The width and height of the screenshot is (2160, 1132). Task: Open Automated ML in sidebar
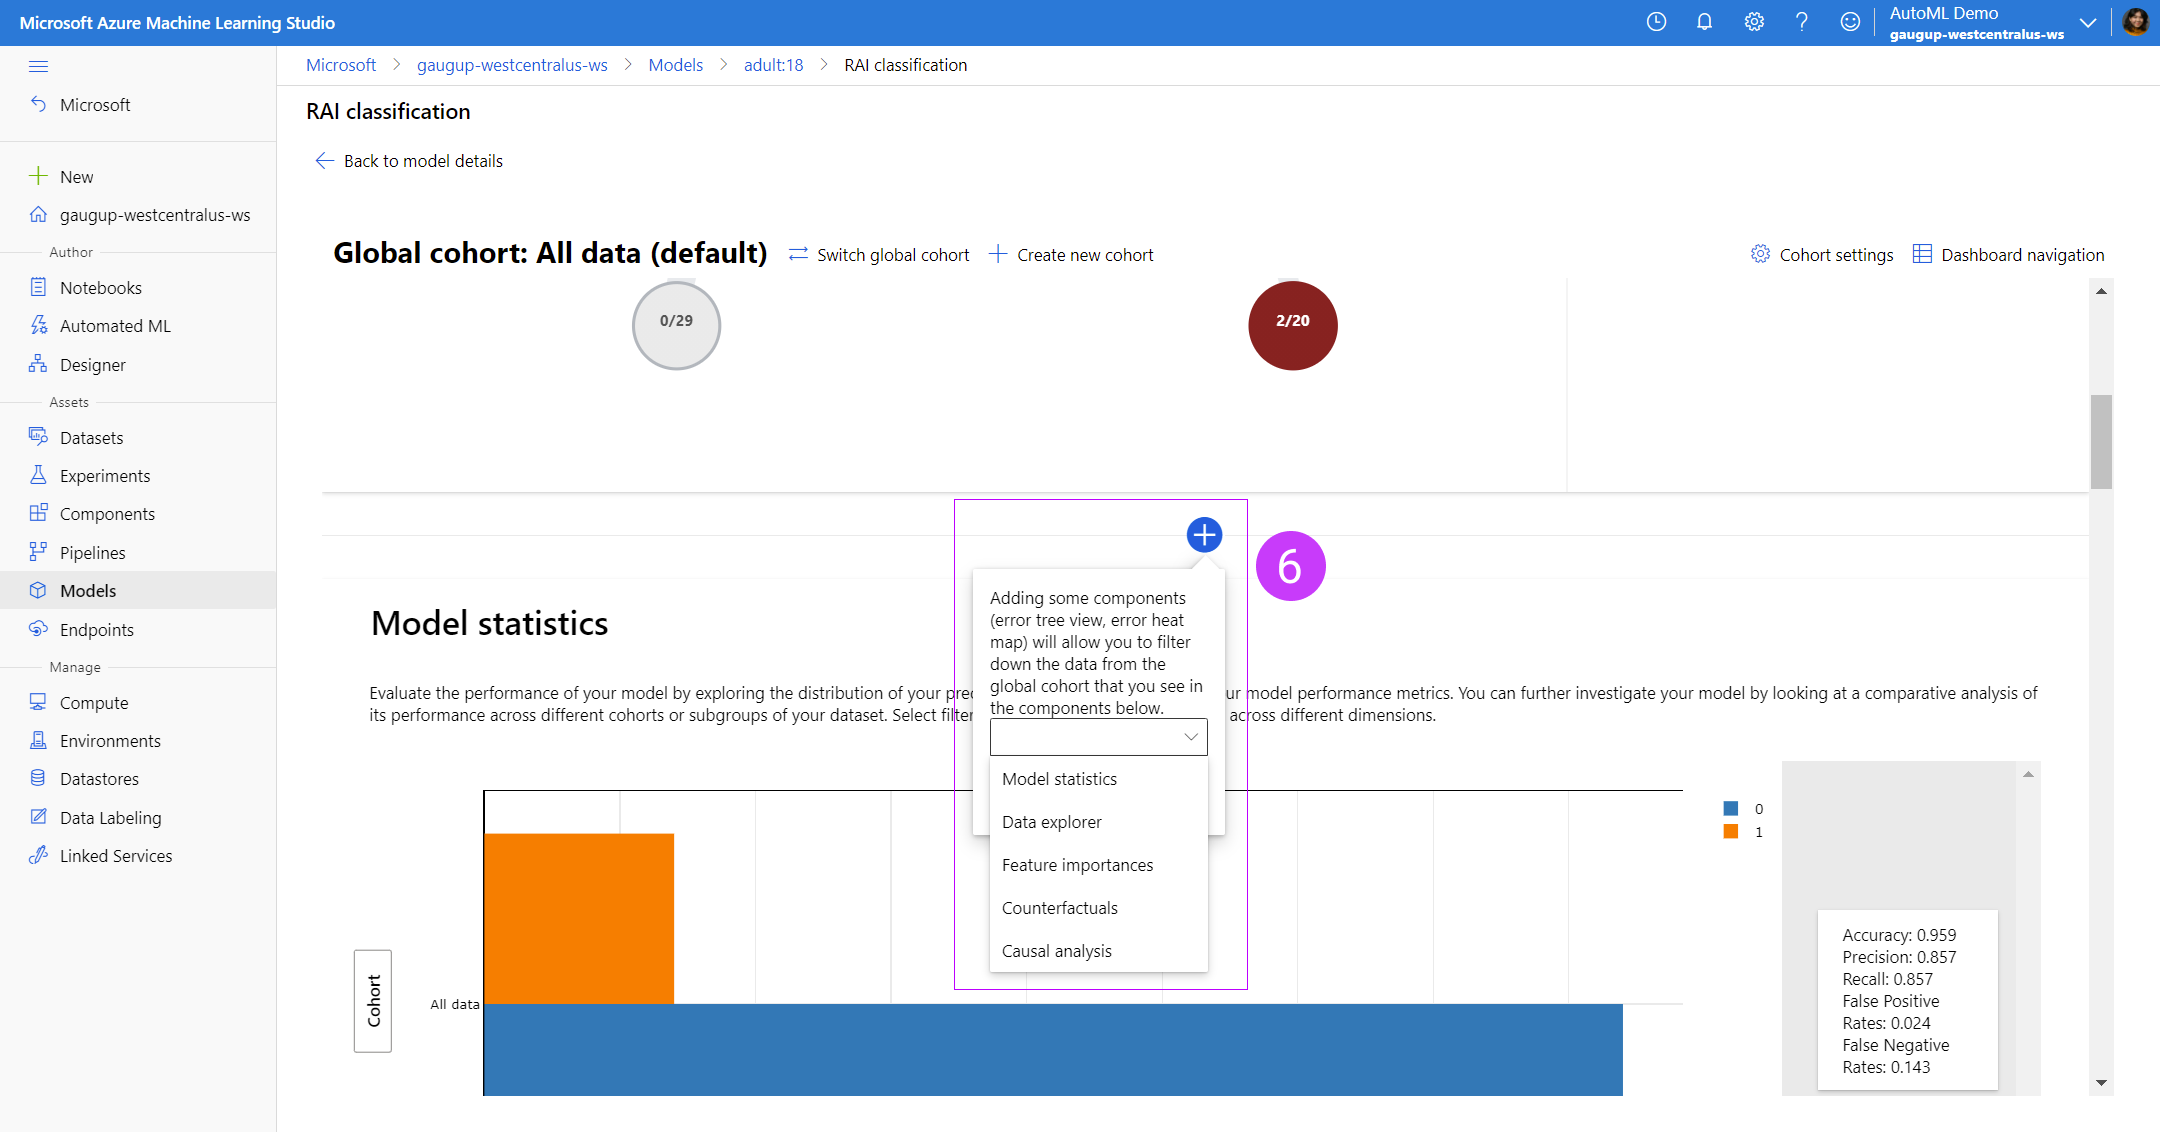tap(115, 326)
